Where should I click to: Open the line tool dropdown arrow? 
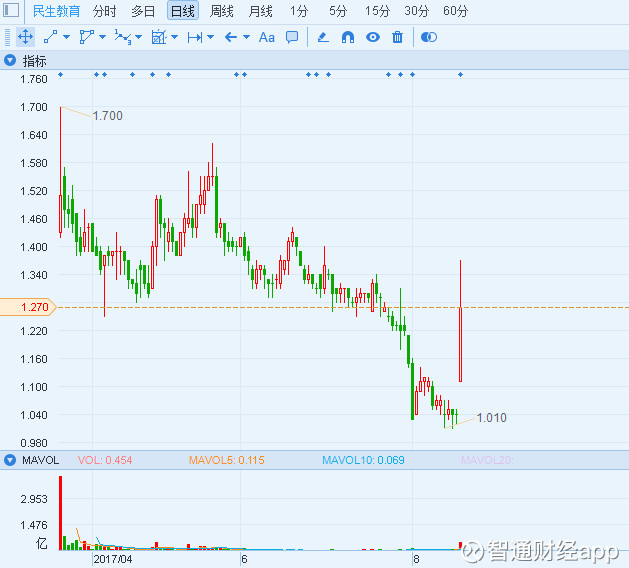click(66, 37)
